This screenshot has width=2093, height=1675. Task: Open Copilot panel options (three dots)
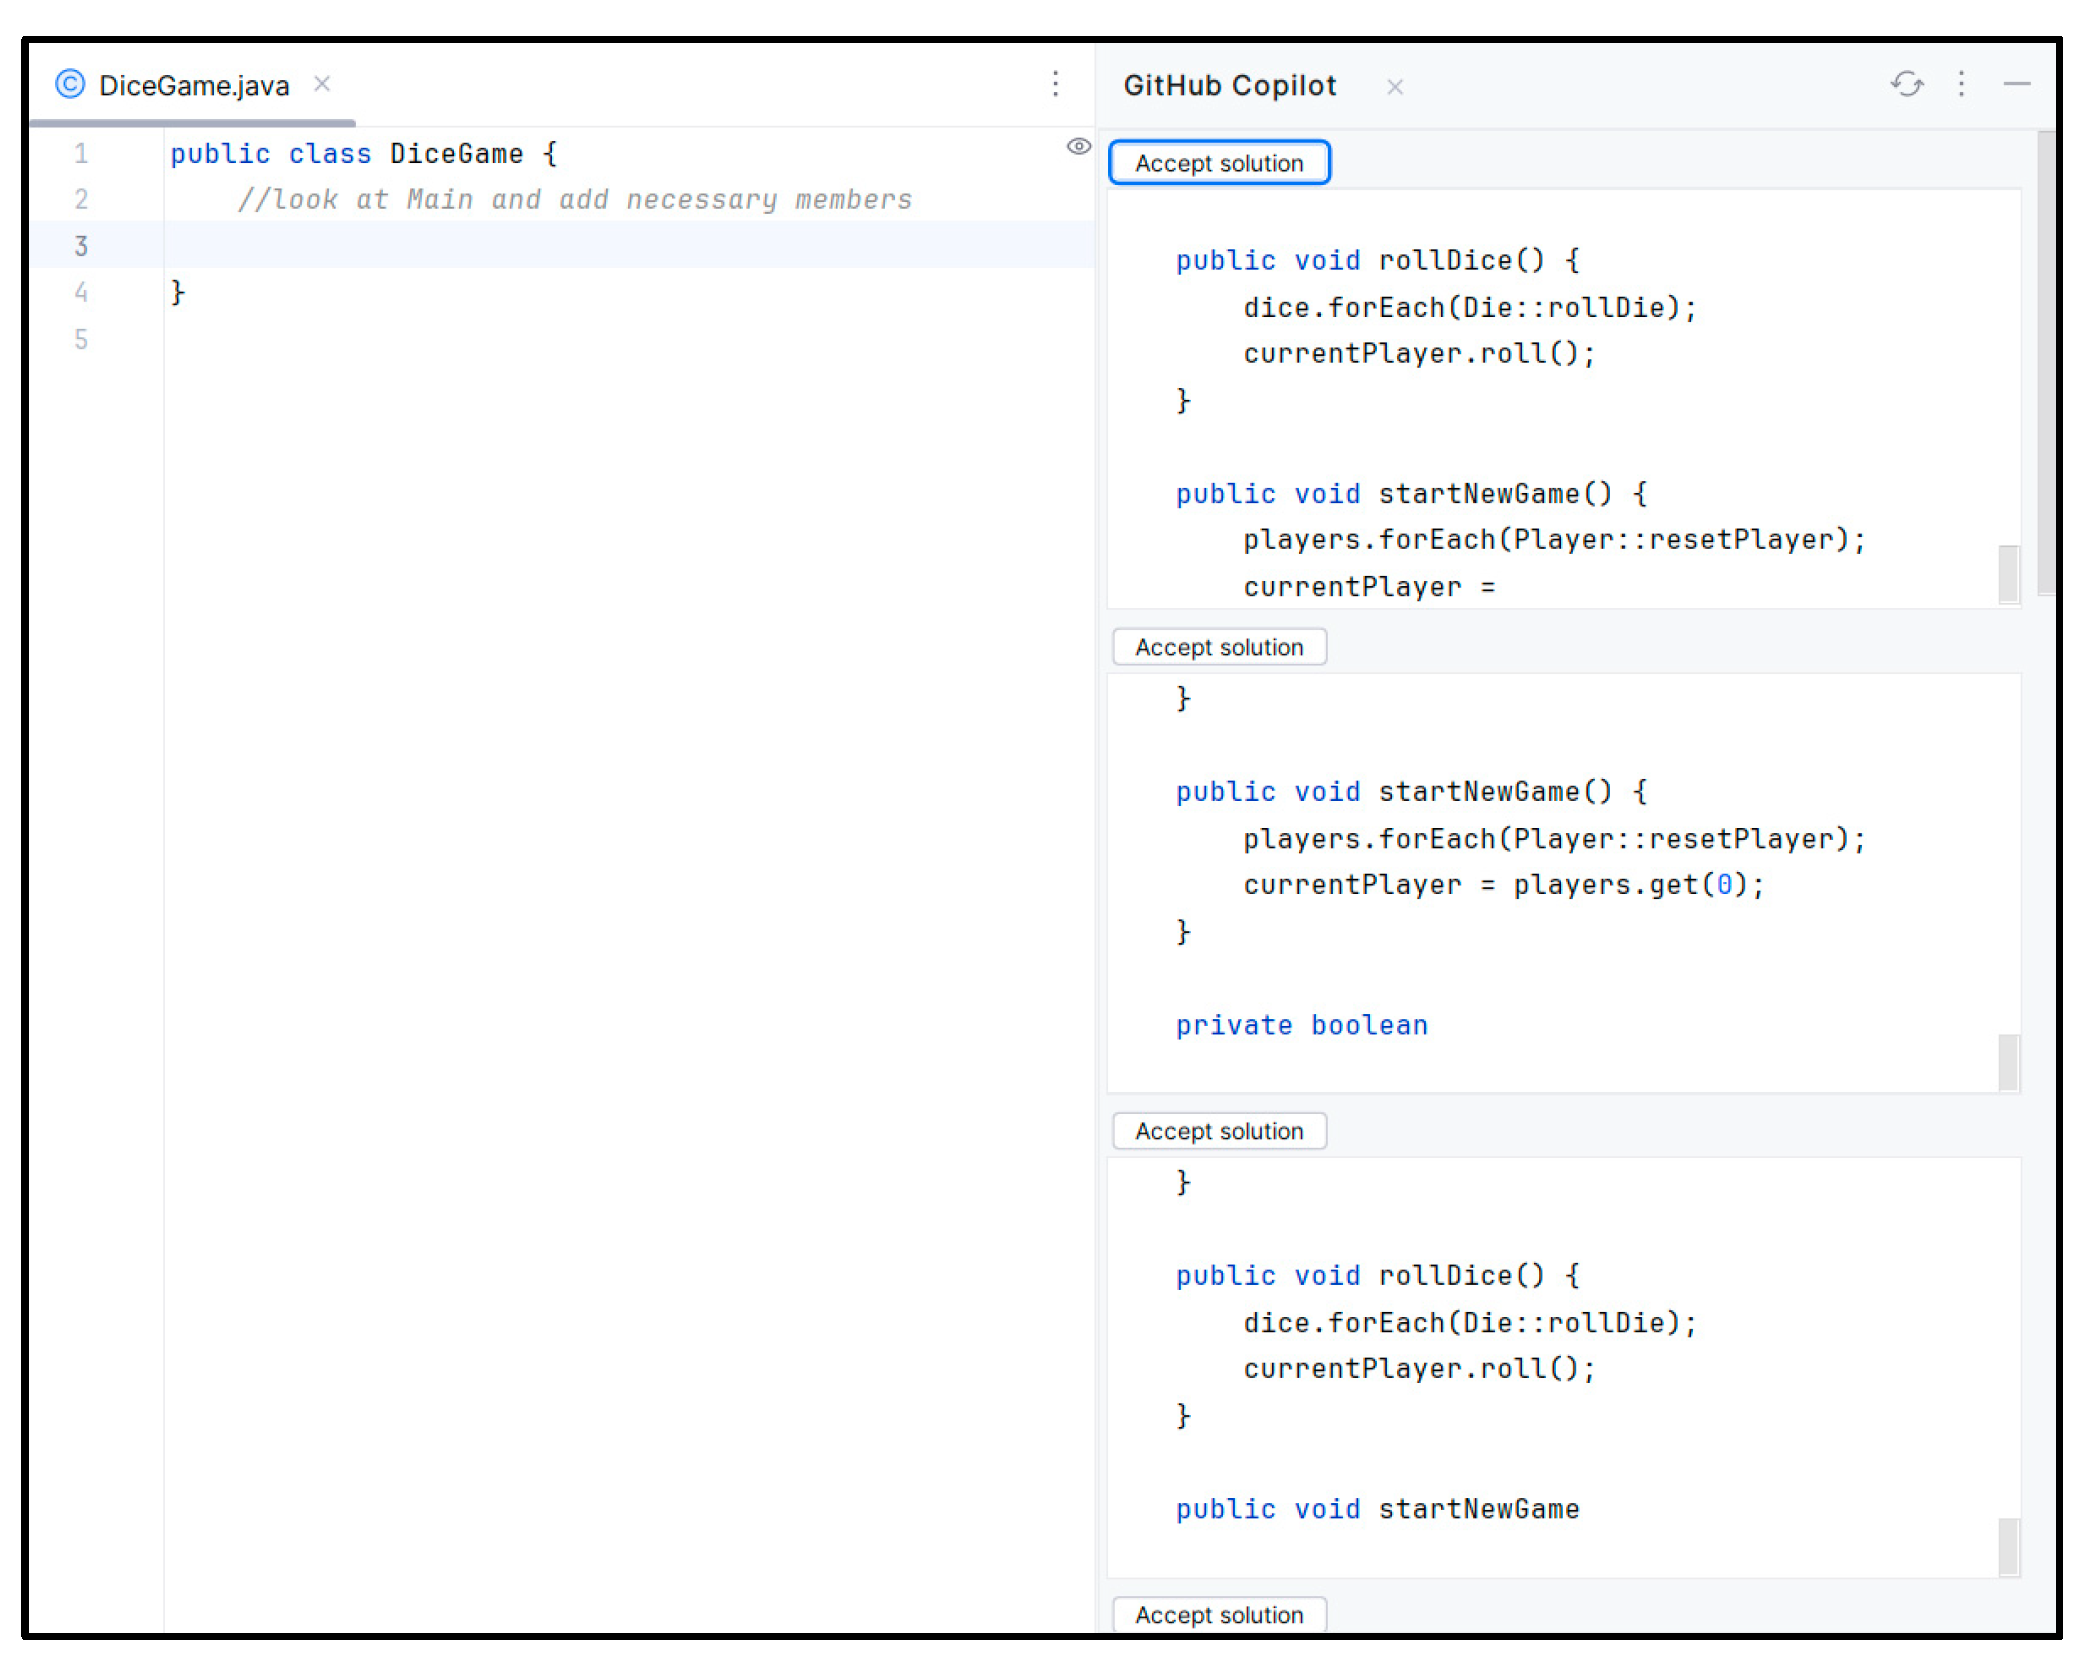1961,84
